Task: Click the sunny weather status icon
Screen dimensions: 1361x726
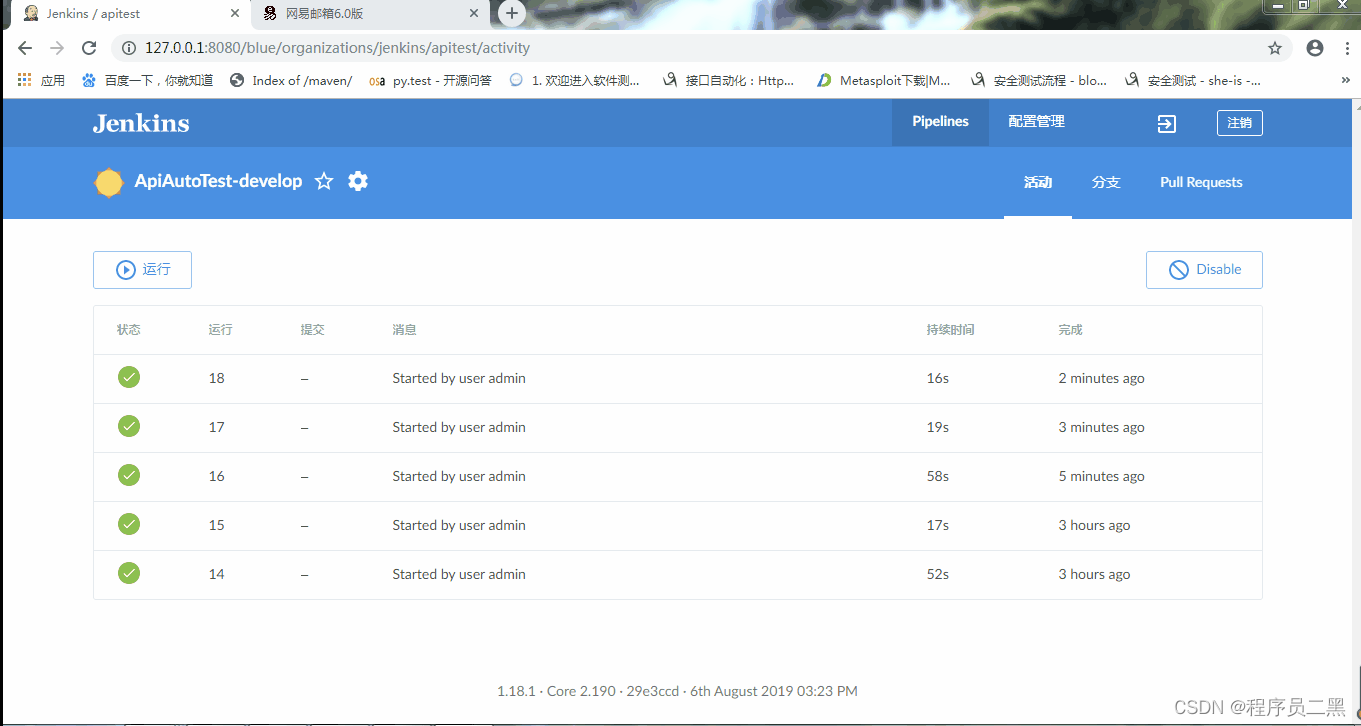Action: click(108, 182)
